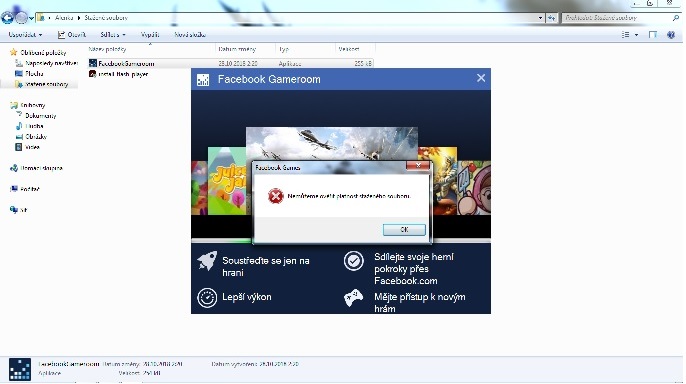Click the gamepad icon beside Mějte přístup

(x=354, y=298)
